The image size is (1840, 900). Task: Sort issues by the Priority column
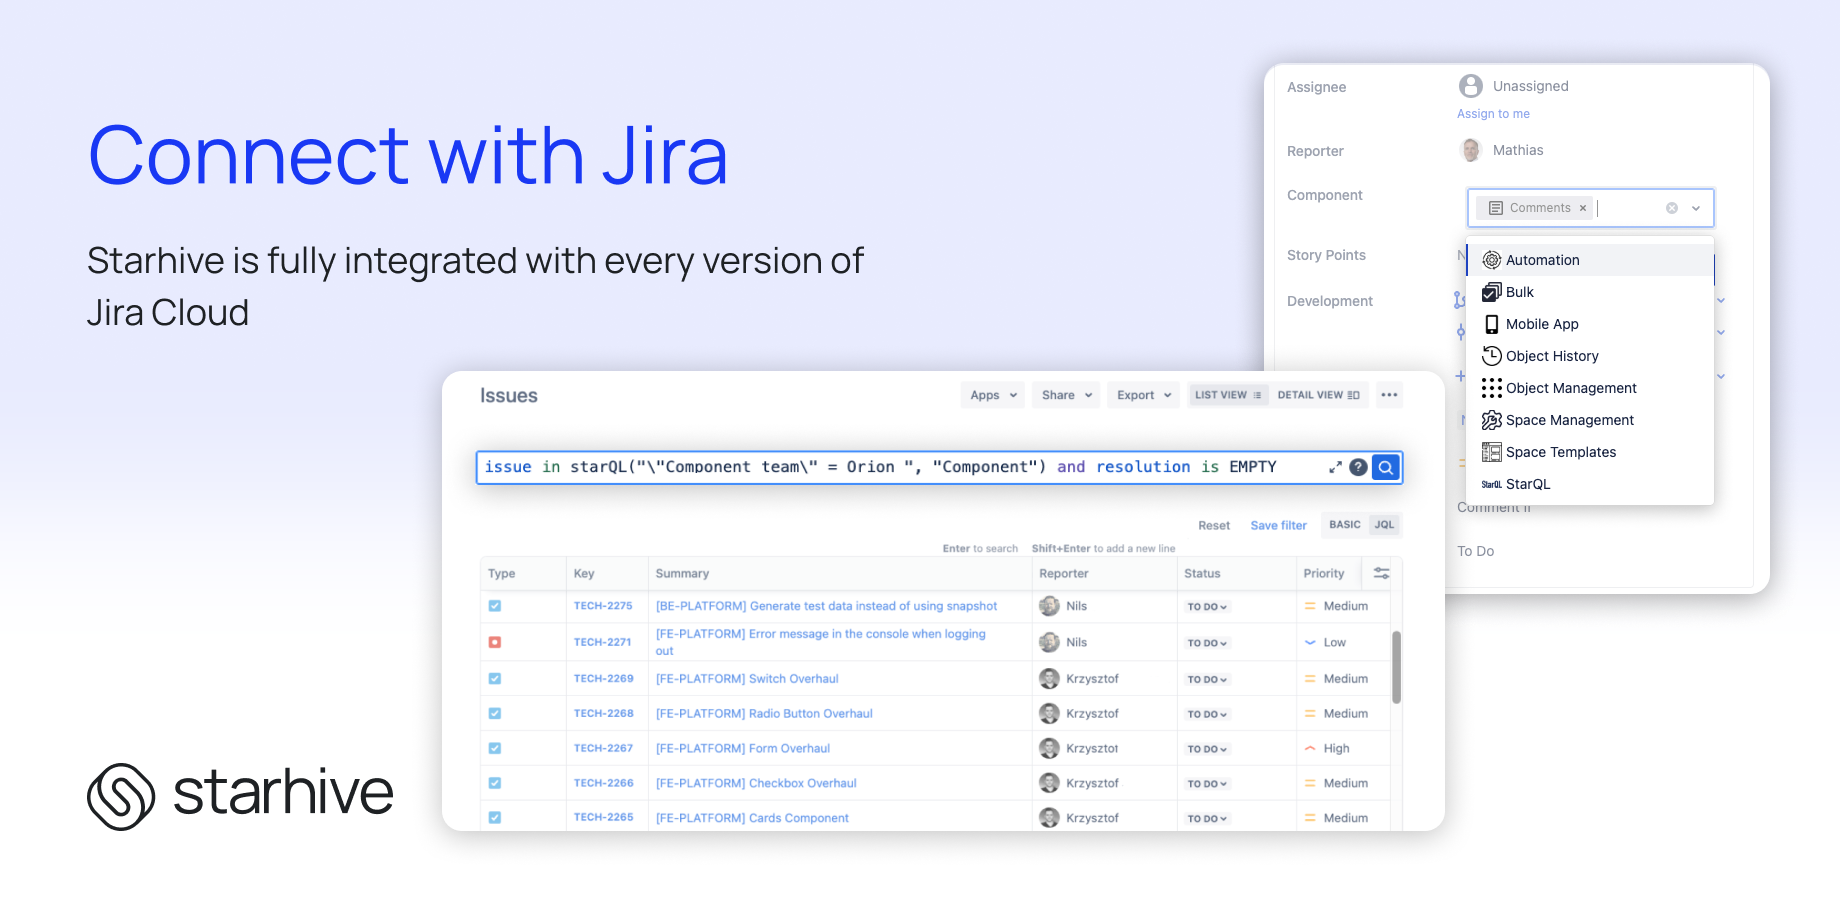[1324, 574]
